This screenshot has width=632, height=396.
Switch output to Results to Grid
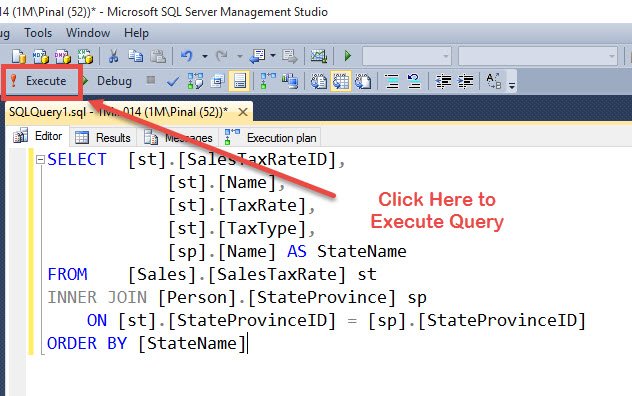(341, 81)
